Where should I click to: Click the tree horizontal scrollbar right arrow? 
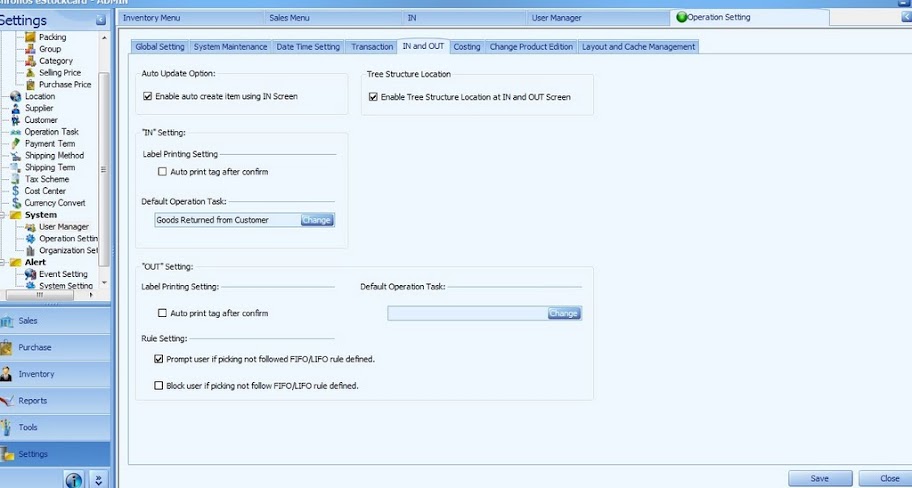point(91,295)
